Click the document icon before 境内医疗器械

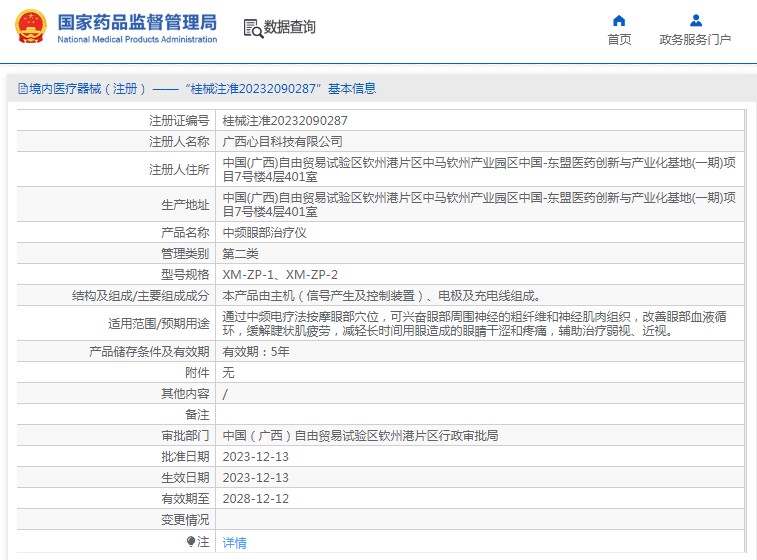coord(23,89)
